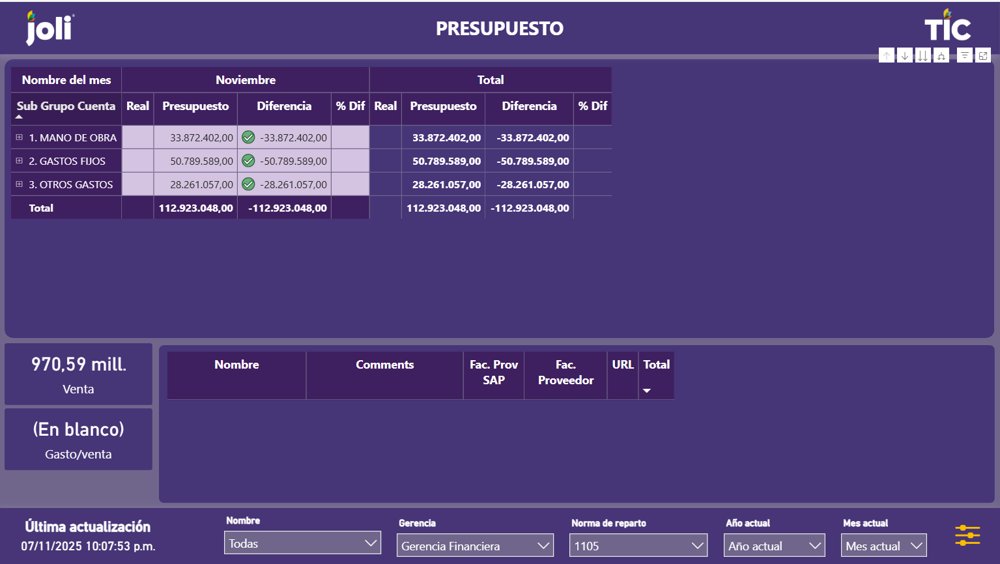Open the Norma de reparto 1105 dropdown
Viewport: 1000px width, 564px height.
tap(639, 545)
